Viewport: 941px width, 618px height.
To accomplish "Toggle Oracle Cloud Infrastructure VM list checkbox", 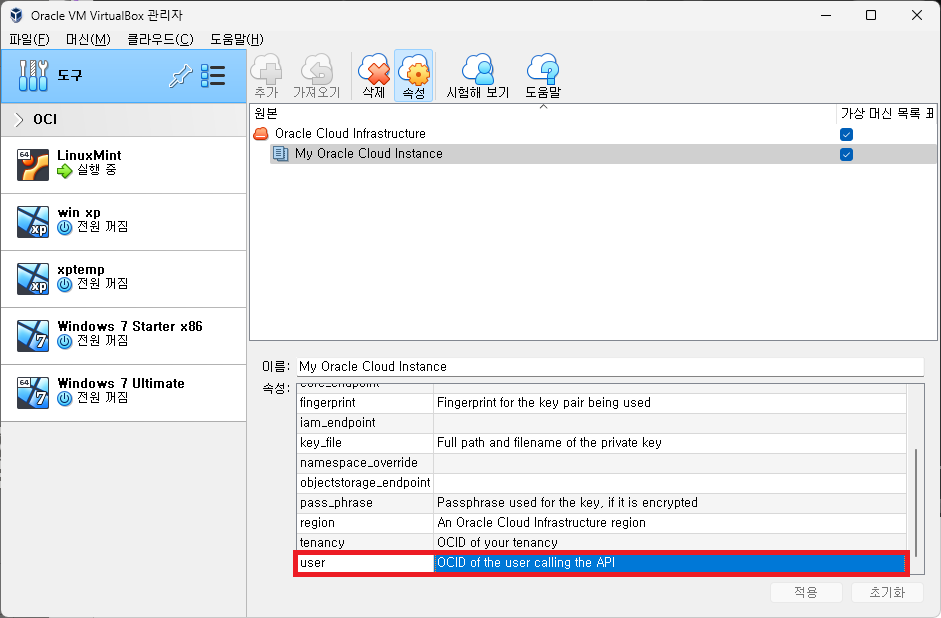I will tap(846, 134).
